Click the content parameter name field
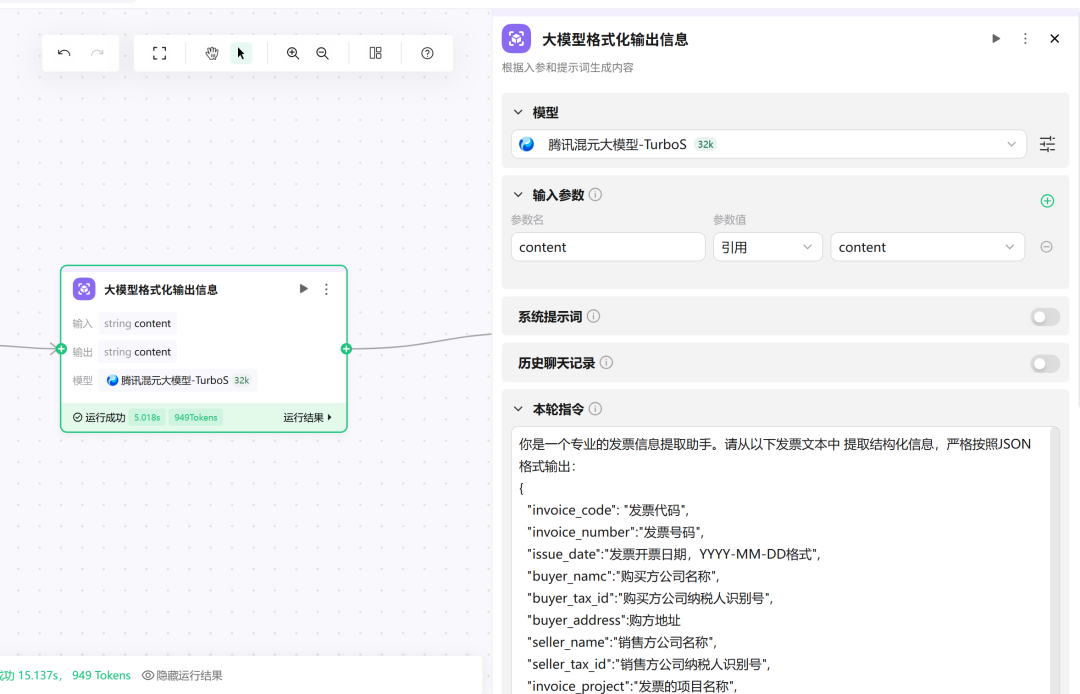This screenshot has width=1080, height=694. tap(607, 247)
